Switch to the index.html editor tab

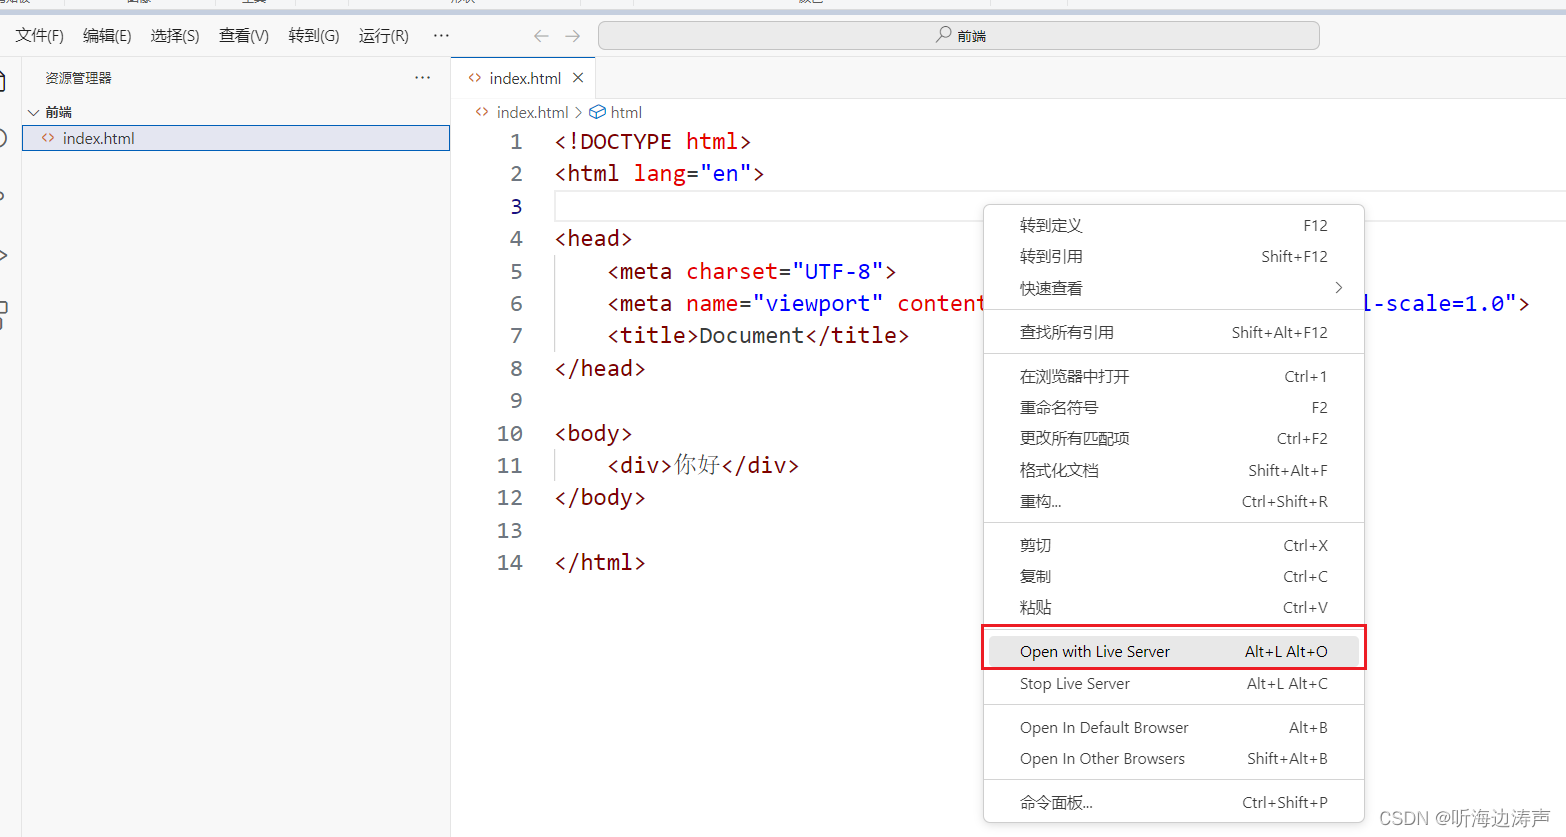pos(525,78)
